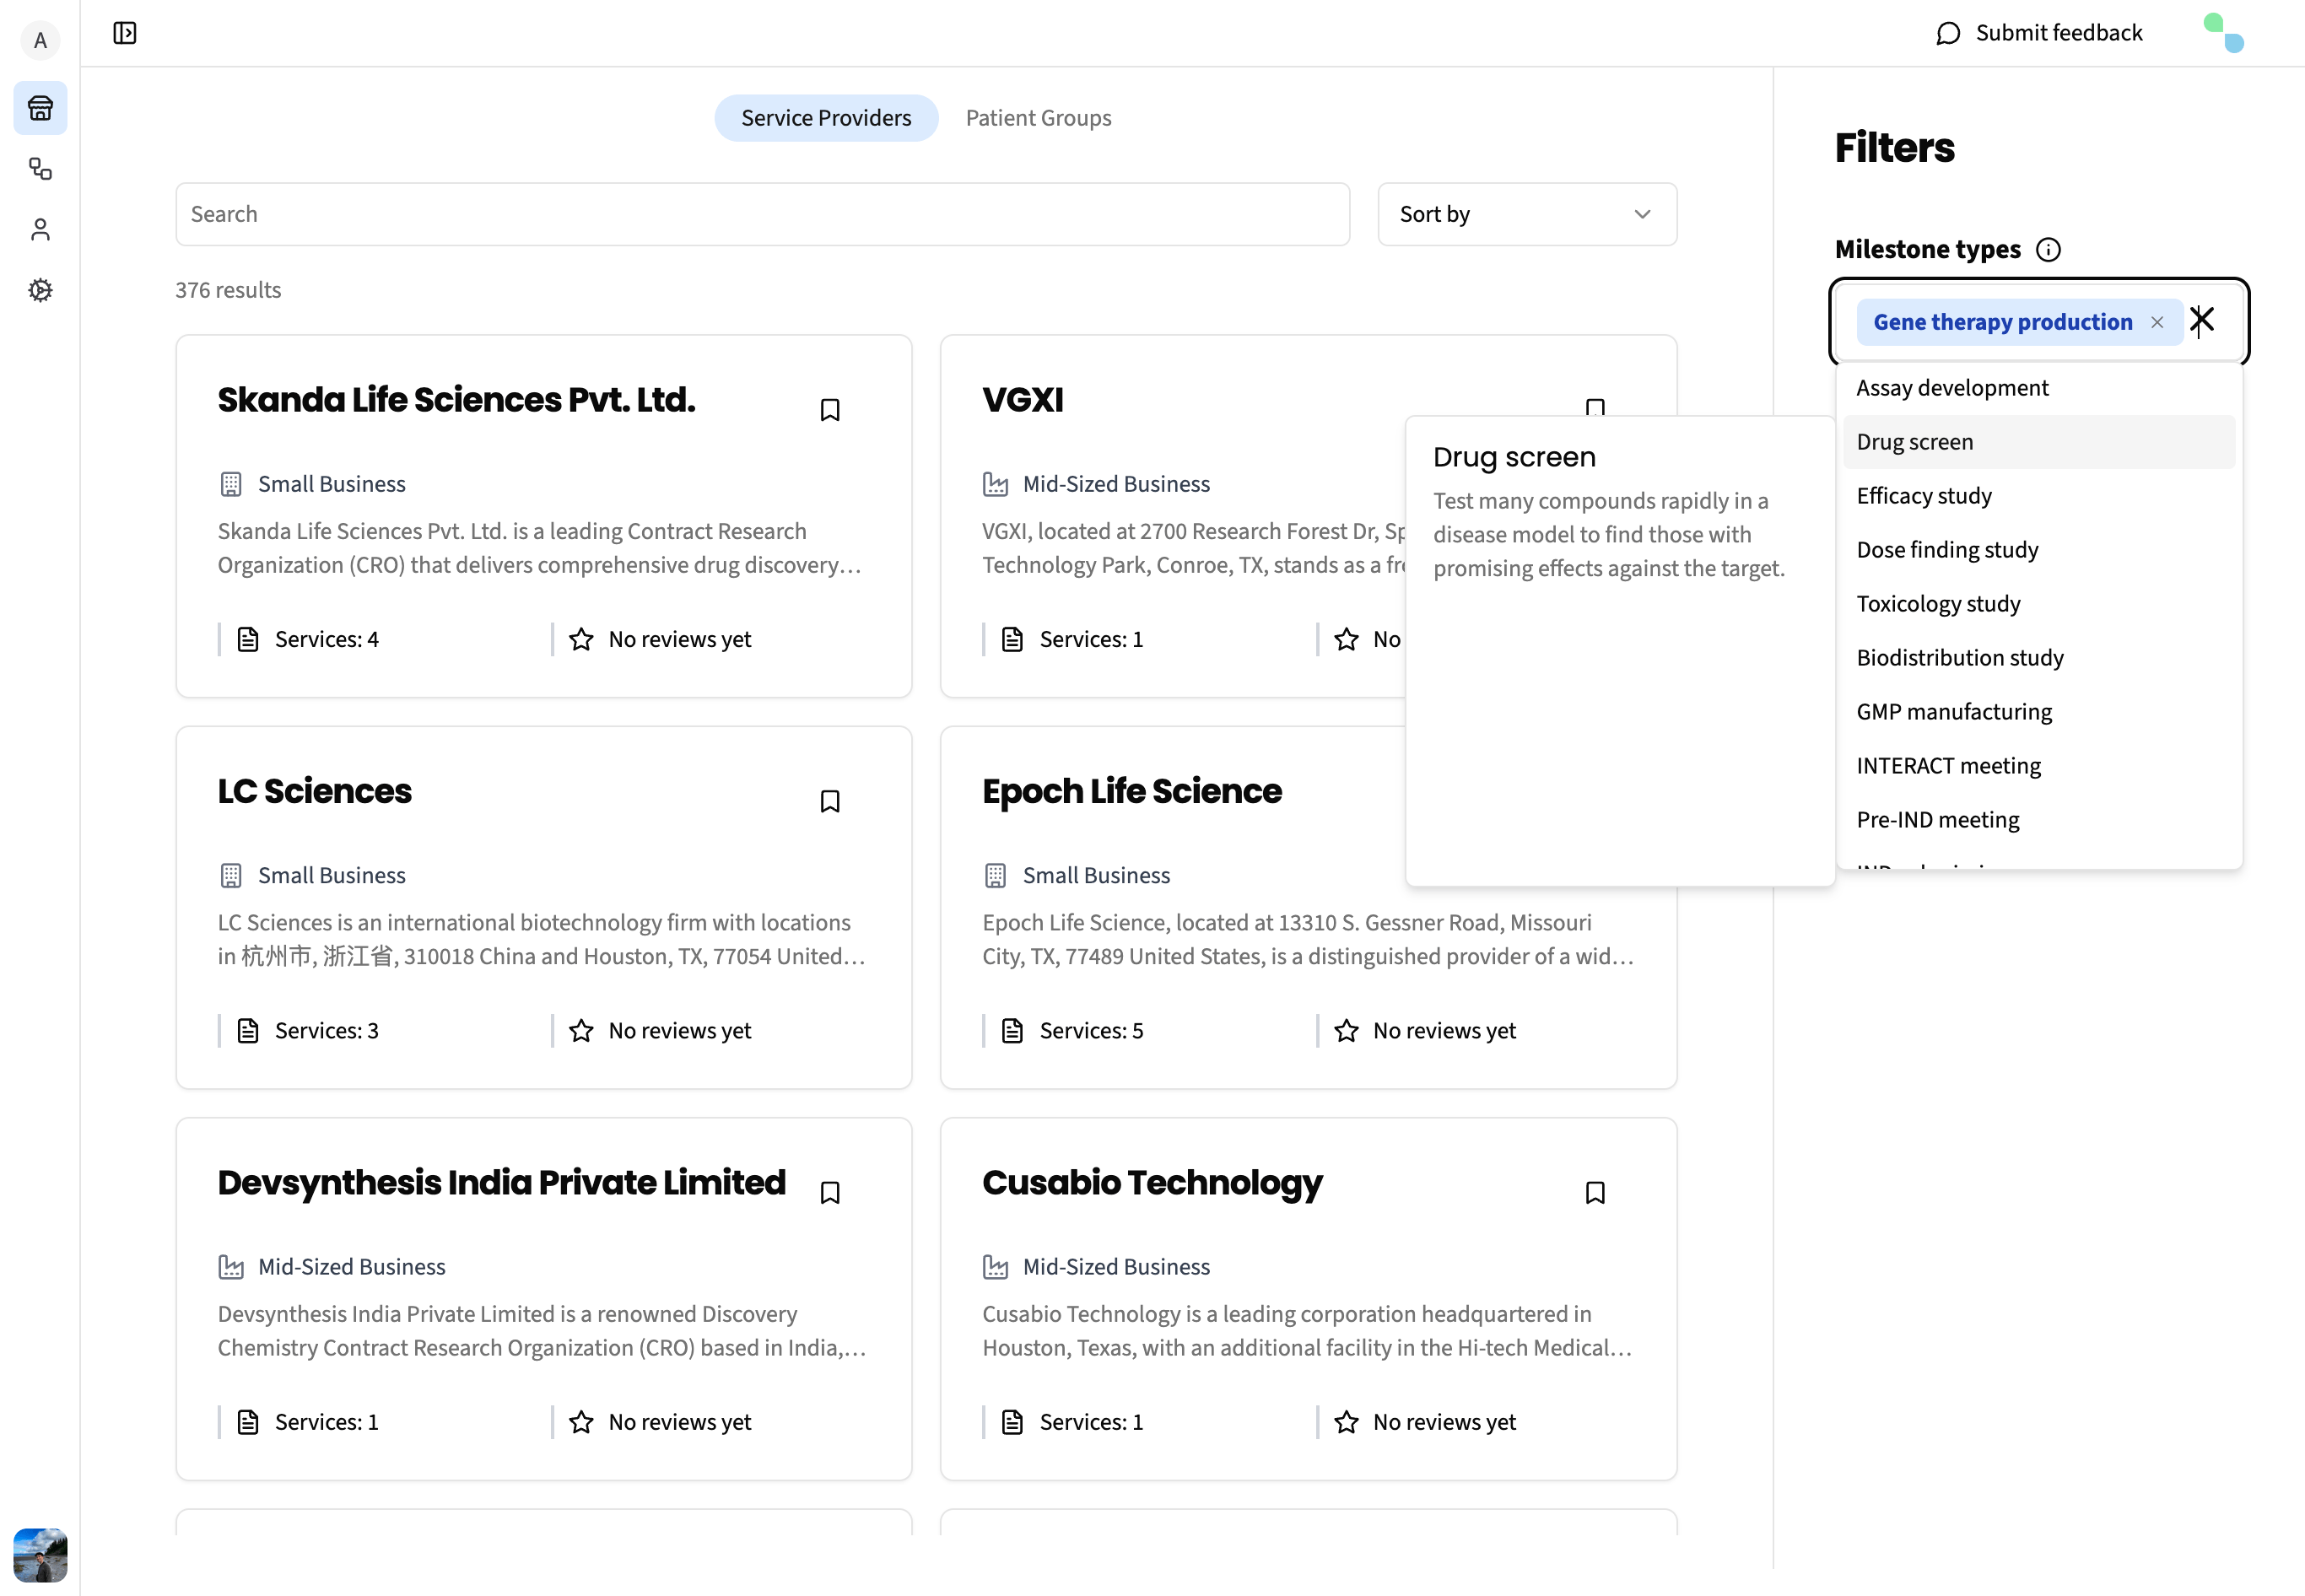Bookmark Skanda Life Sciences Pvt. Ltd.

830,410
